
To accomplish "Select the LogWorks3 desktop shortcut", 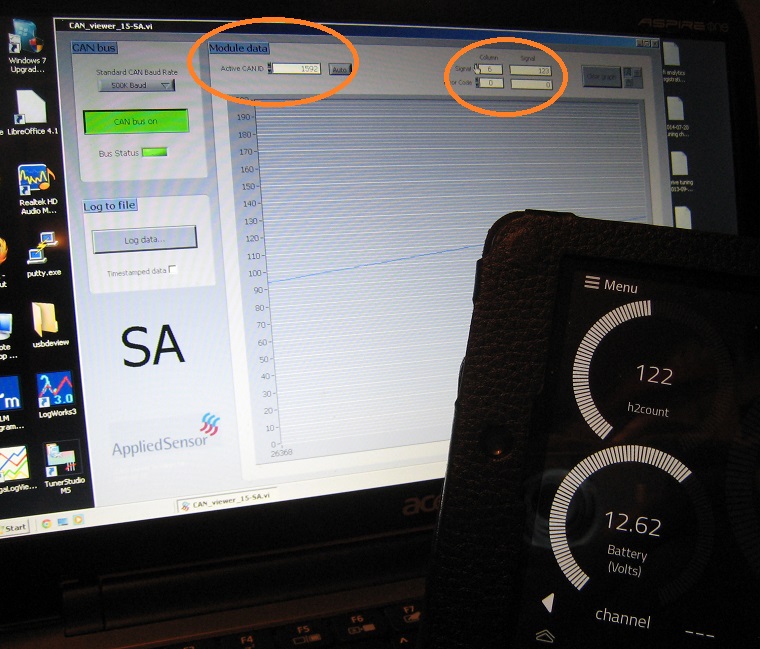I will click(x=56, y=395).
